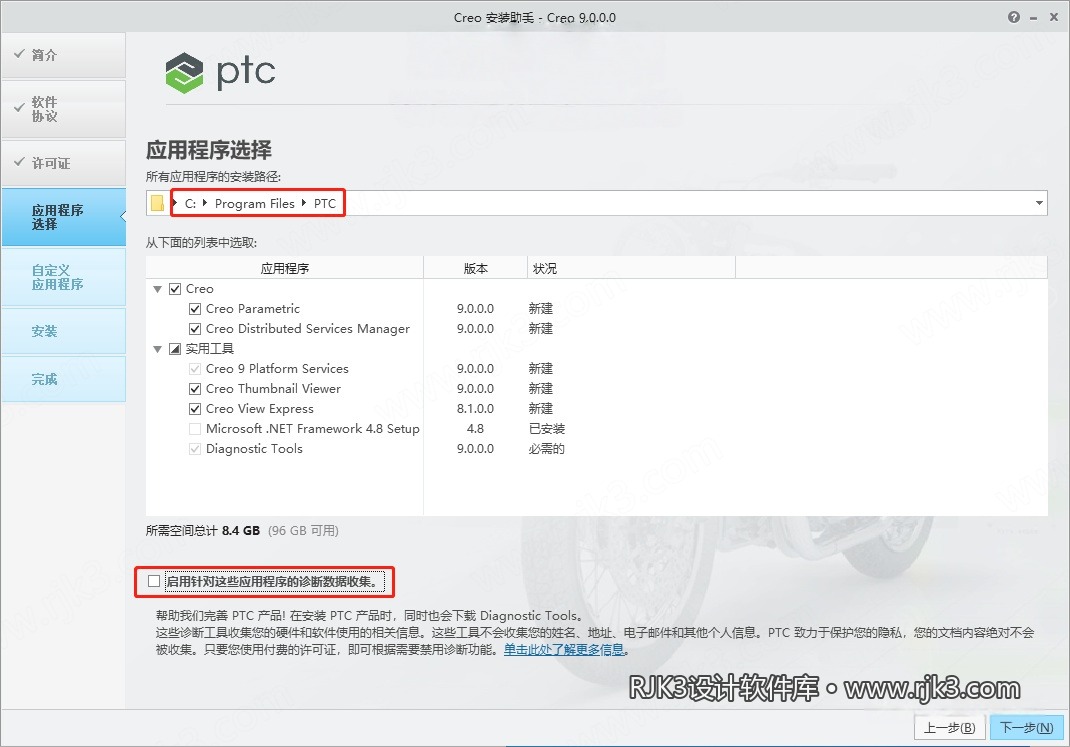1070x747 pixels.
Task: Enable diagnostic data collection checkbox
Action: point(154,581)
